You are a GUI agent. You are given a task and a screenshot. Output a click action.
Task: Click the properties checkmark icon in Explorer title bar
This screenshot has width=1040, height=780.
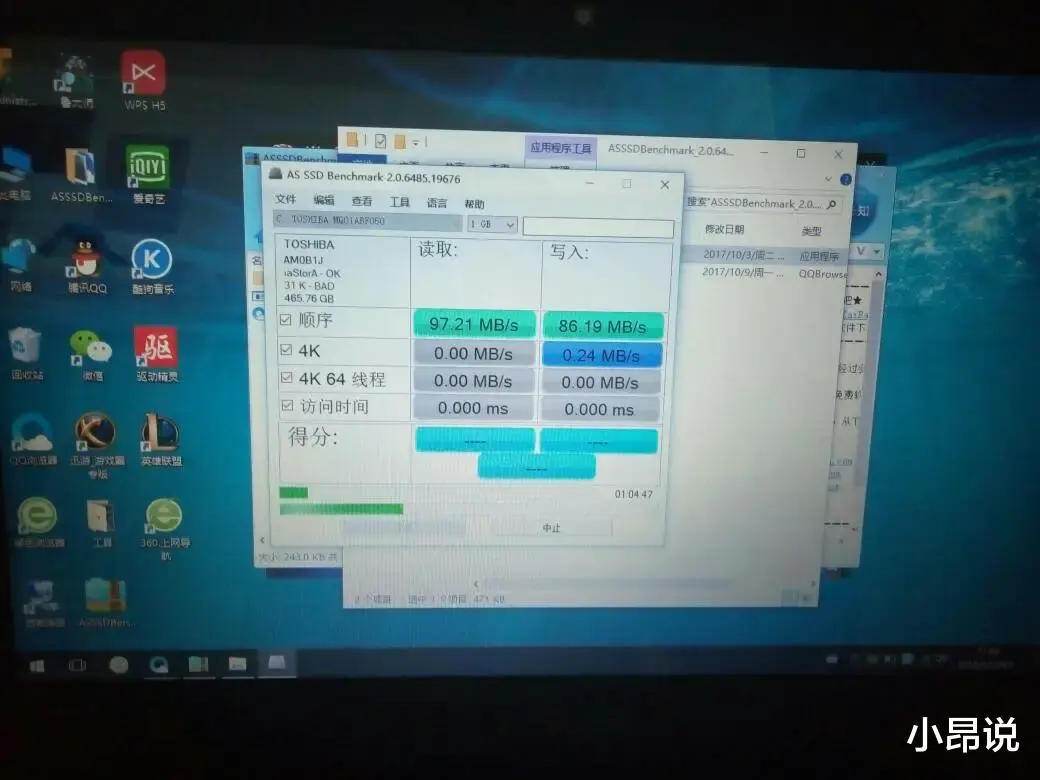(x=380, y=141)
